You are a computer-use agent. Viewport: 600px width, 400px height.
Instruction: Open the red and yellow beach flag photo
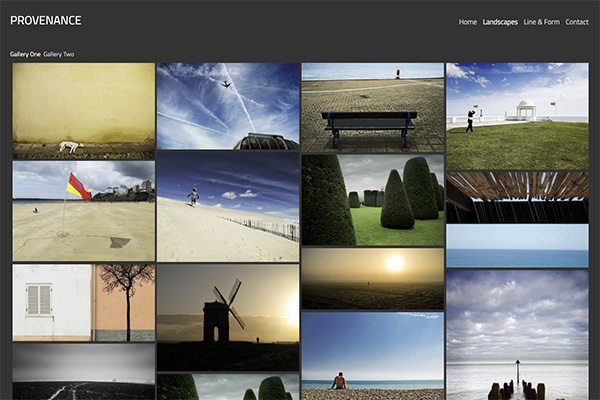point(84,211)
